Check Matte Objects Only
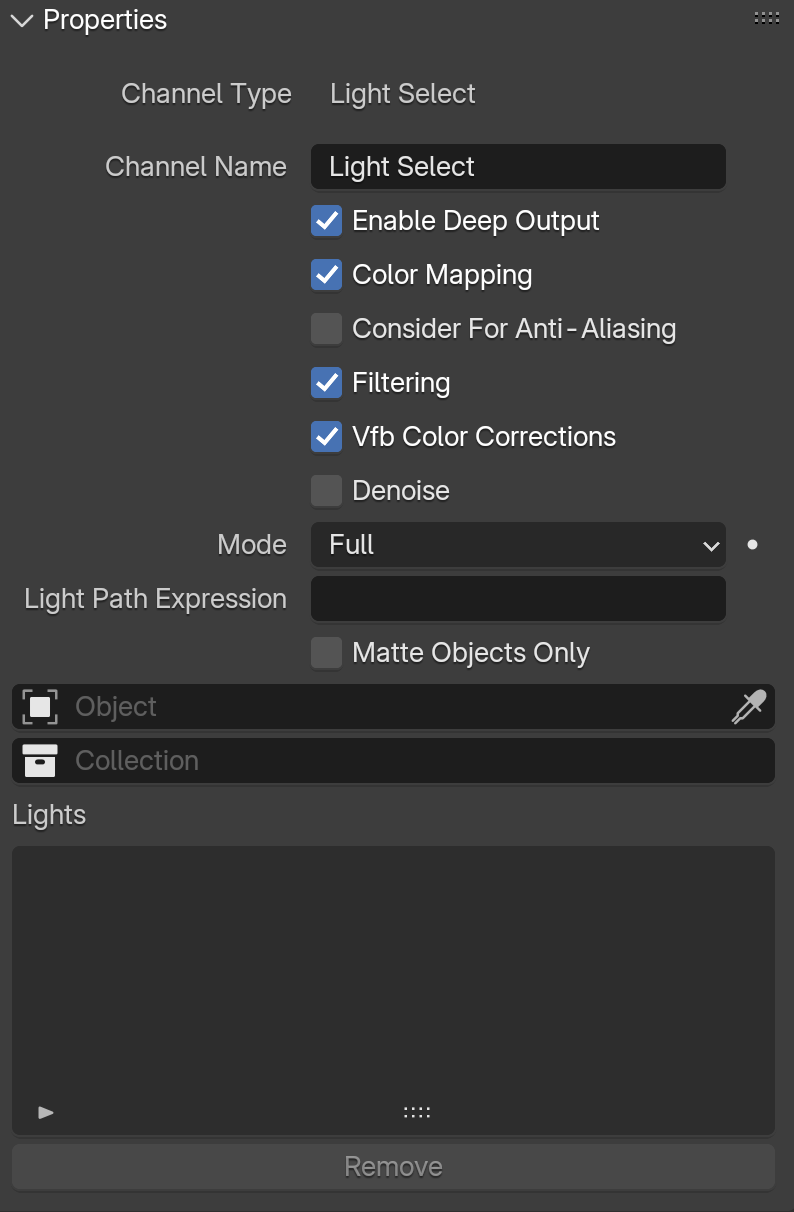 click(326, 653)
